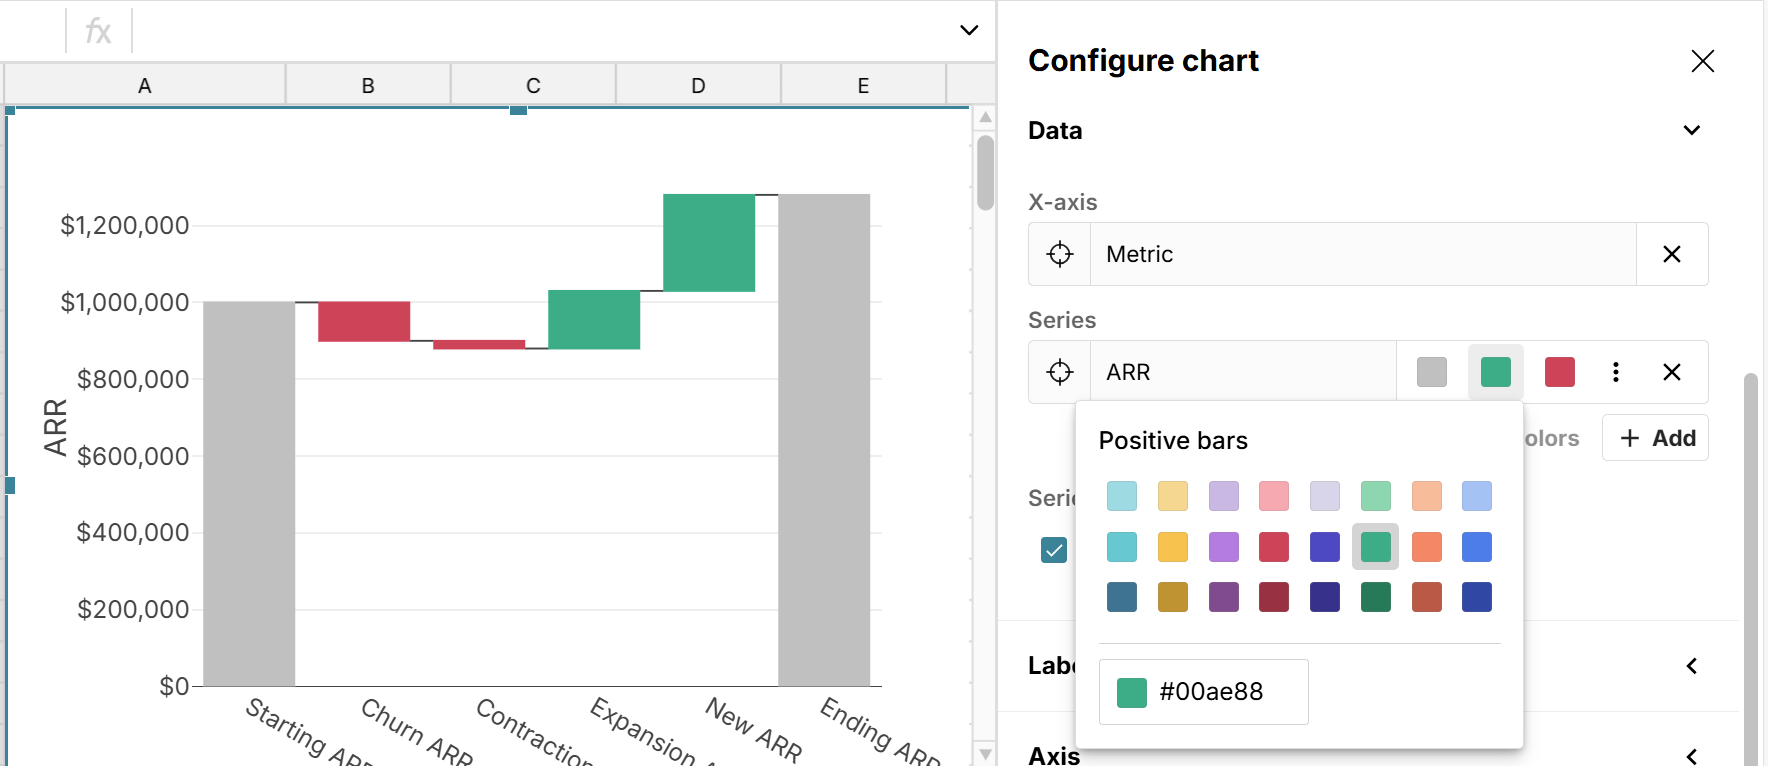
Task: Toggle the checked series checkbox
Action: point(1054,550)
